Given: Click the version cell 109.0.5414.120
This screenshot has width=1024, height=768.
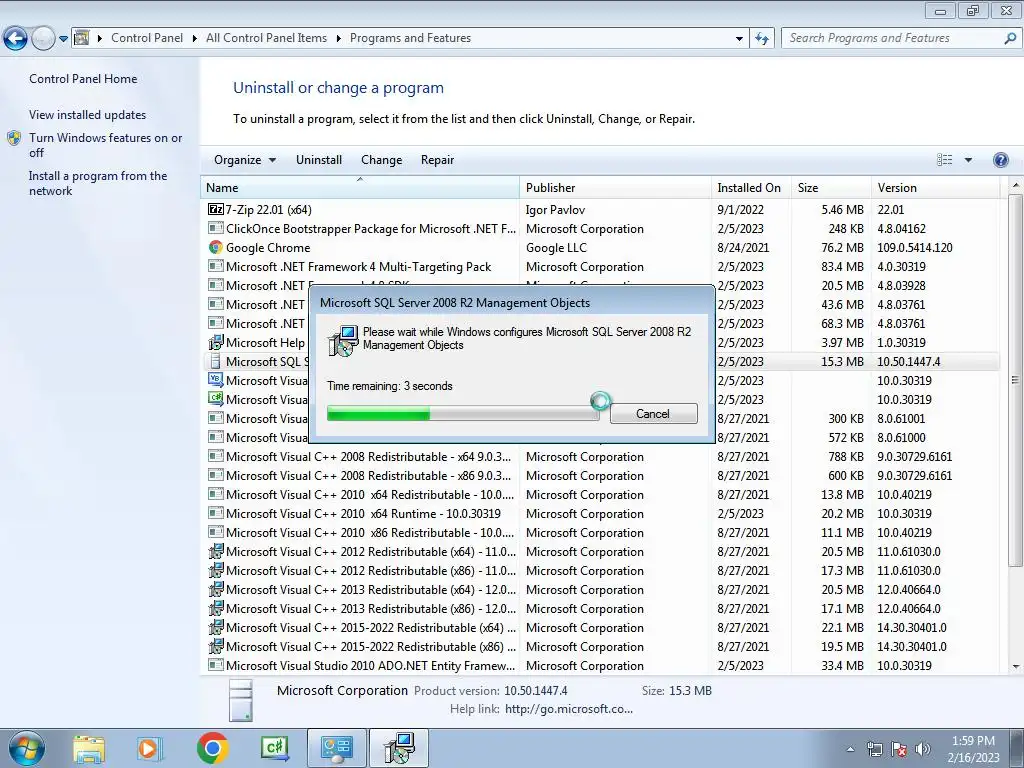Looking at the screenshot, I should [x=915, y=248].
